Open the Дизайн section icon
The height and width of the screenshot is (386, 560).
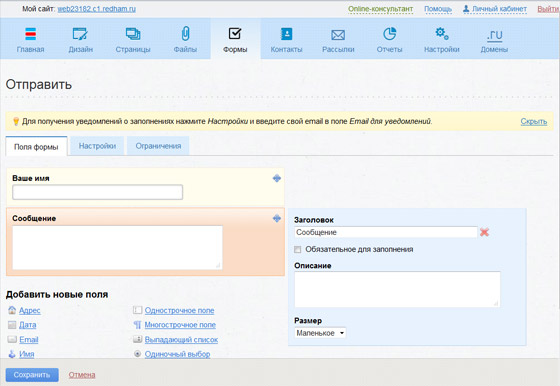pos(80,34)
